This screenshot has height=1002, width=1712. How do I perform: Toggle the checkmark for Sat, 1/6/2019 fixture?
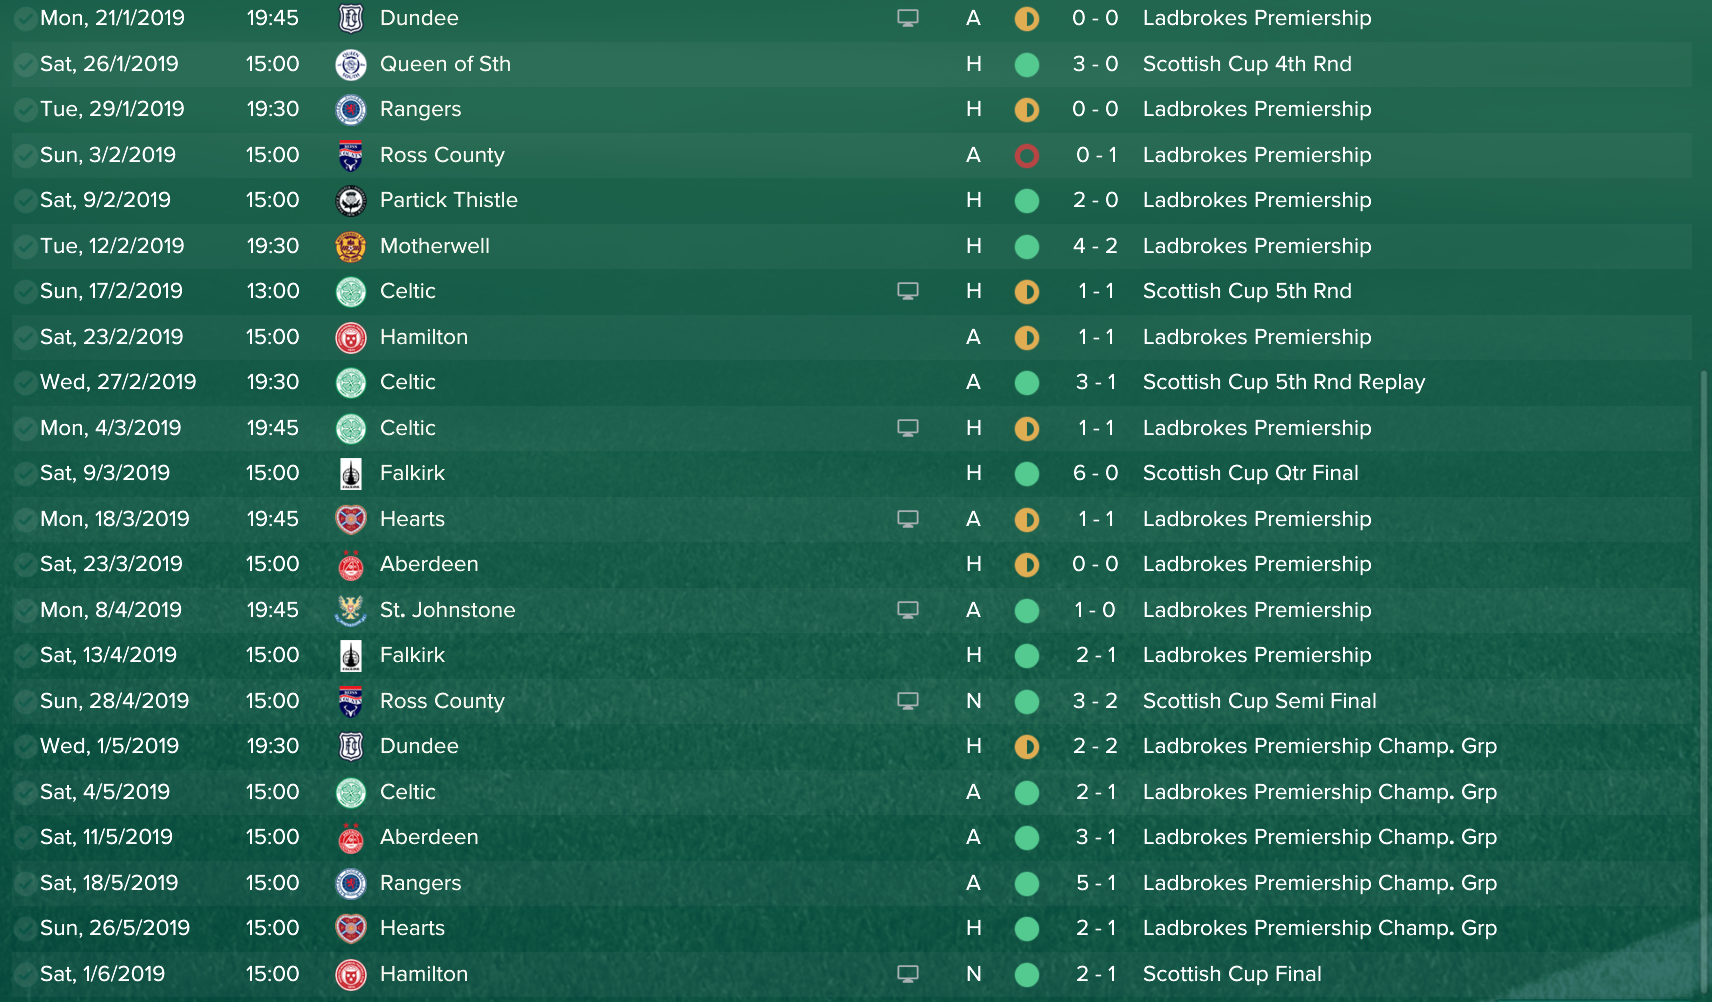[x=24, y=975]
